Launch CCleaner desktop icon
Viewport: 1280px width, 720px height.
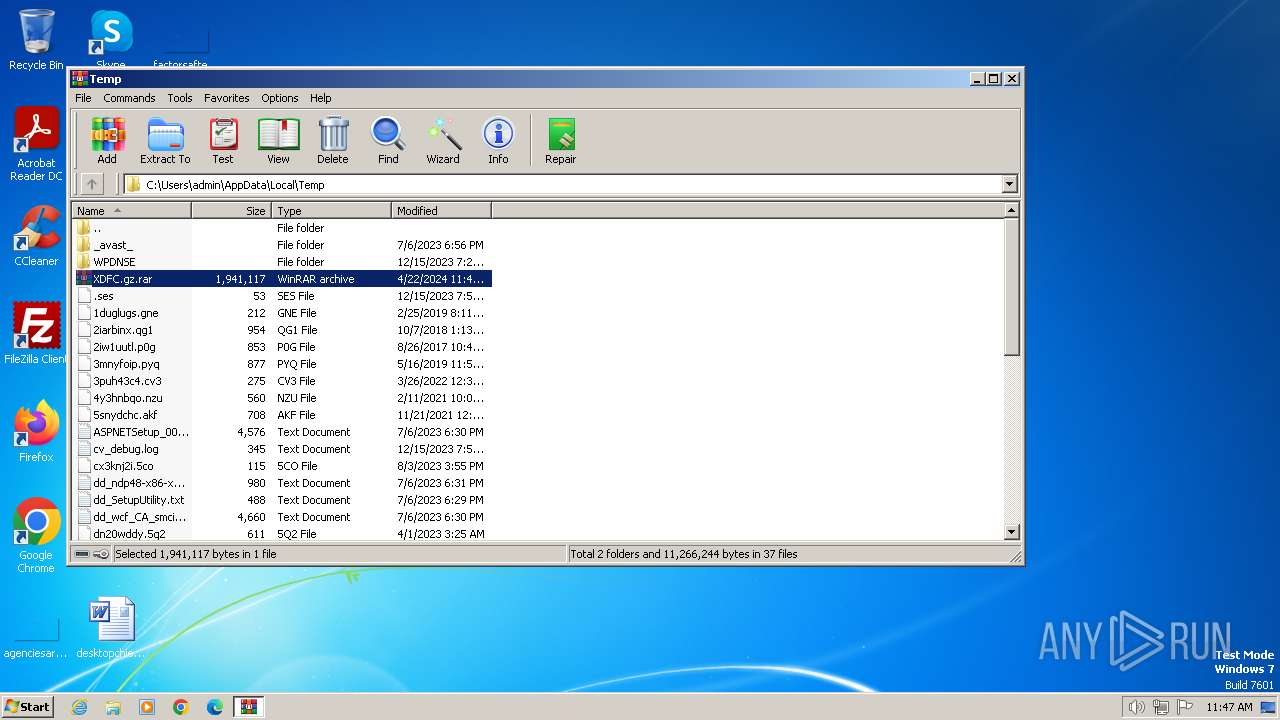36,236
